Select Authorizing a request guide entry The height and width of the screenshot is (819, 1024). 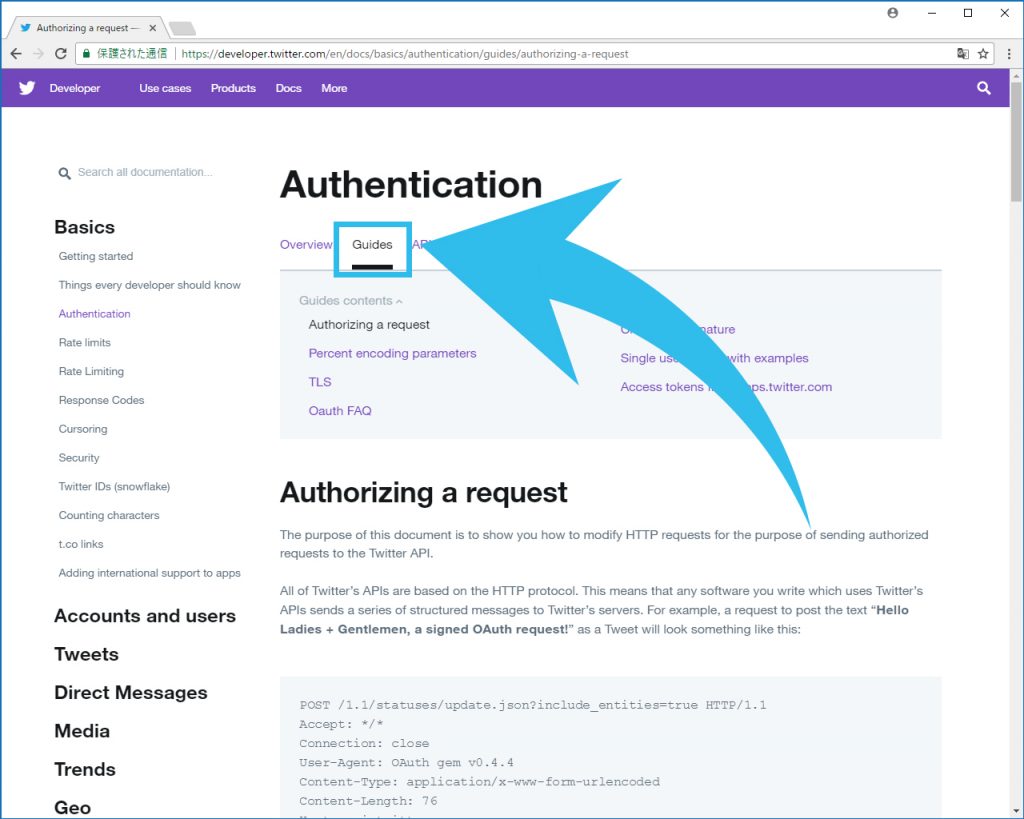(369, 325)
